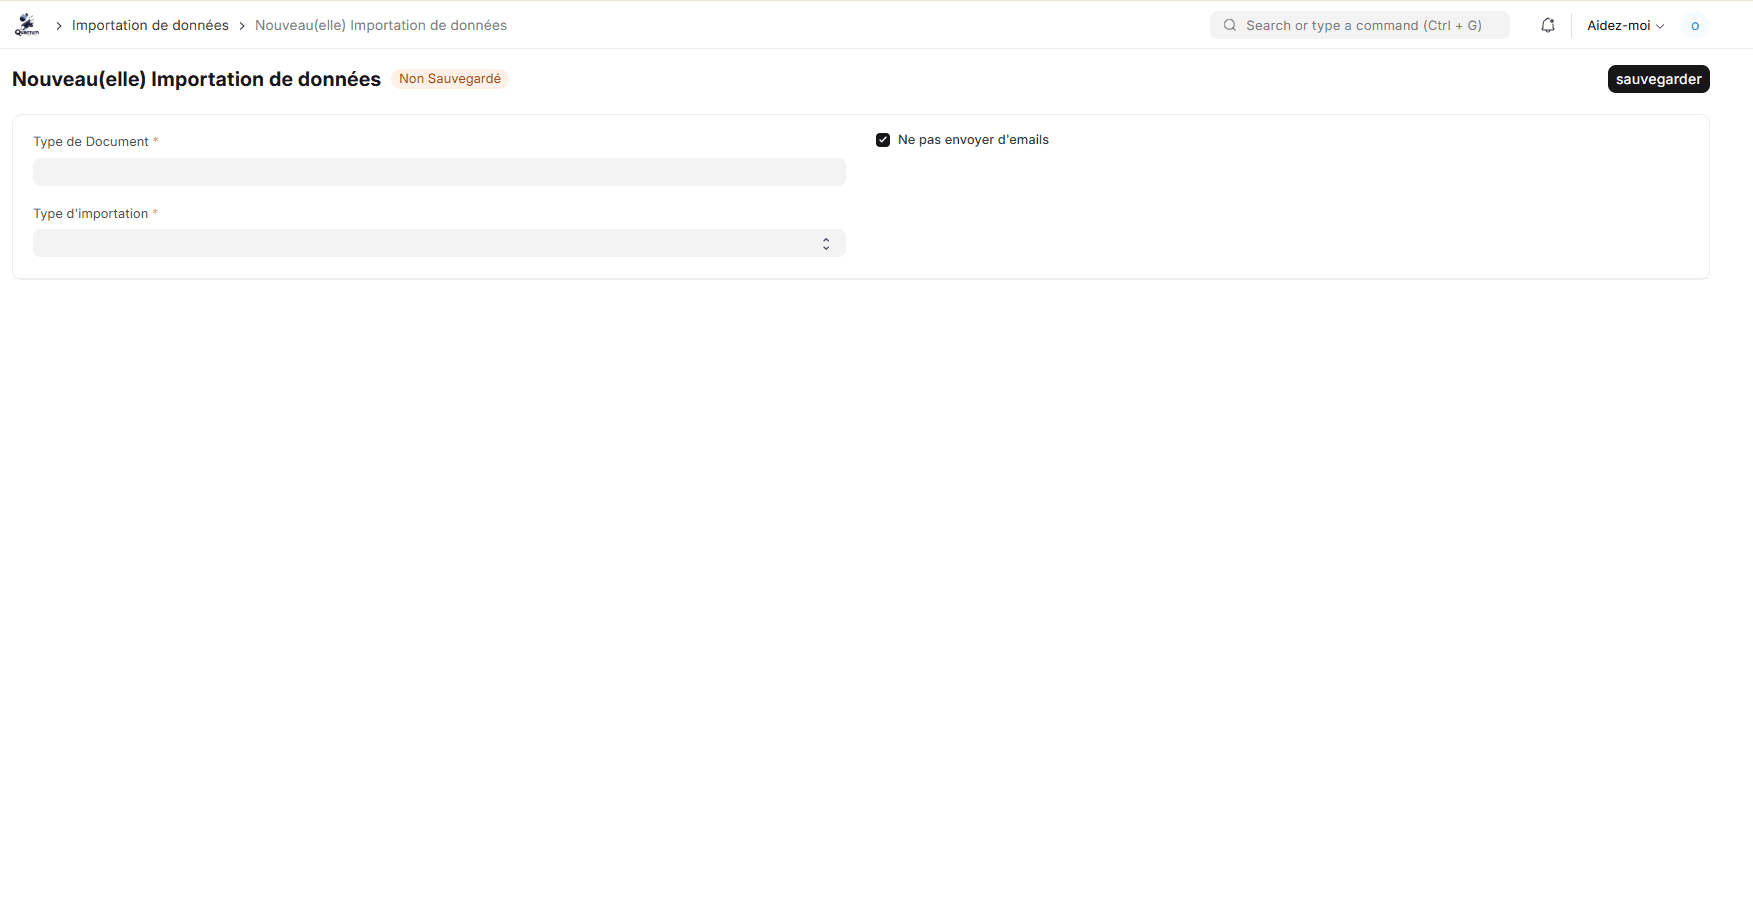Click the Type de Document label

point(91,142)
